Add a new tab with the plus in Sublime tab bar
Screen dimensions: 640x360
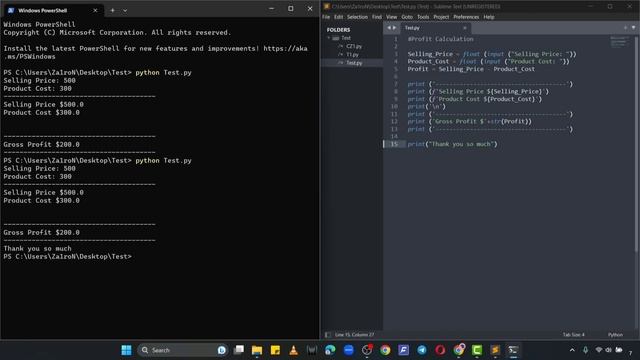pyautogui.click(x=625, y=28)
